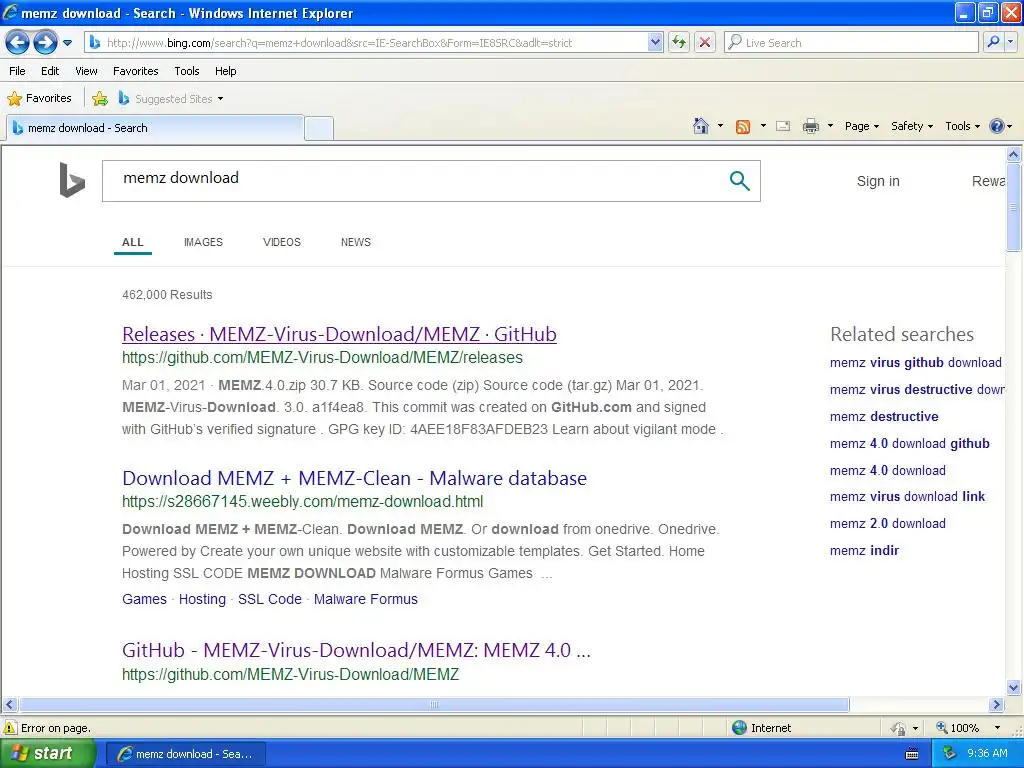Go forward with the IE Forward arrow
Viewport: 1024px width, 768px height.
point(45,43)
